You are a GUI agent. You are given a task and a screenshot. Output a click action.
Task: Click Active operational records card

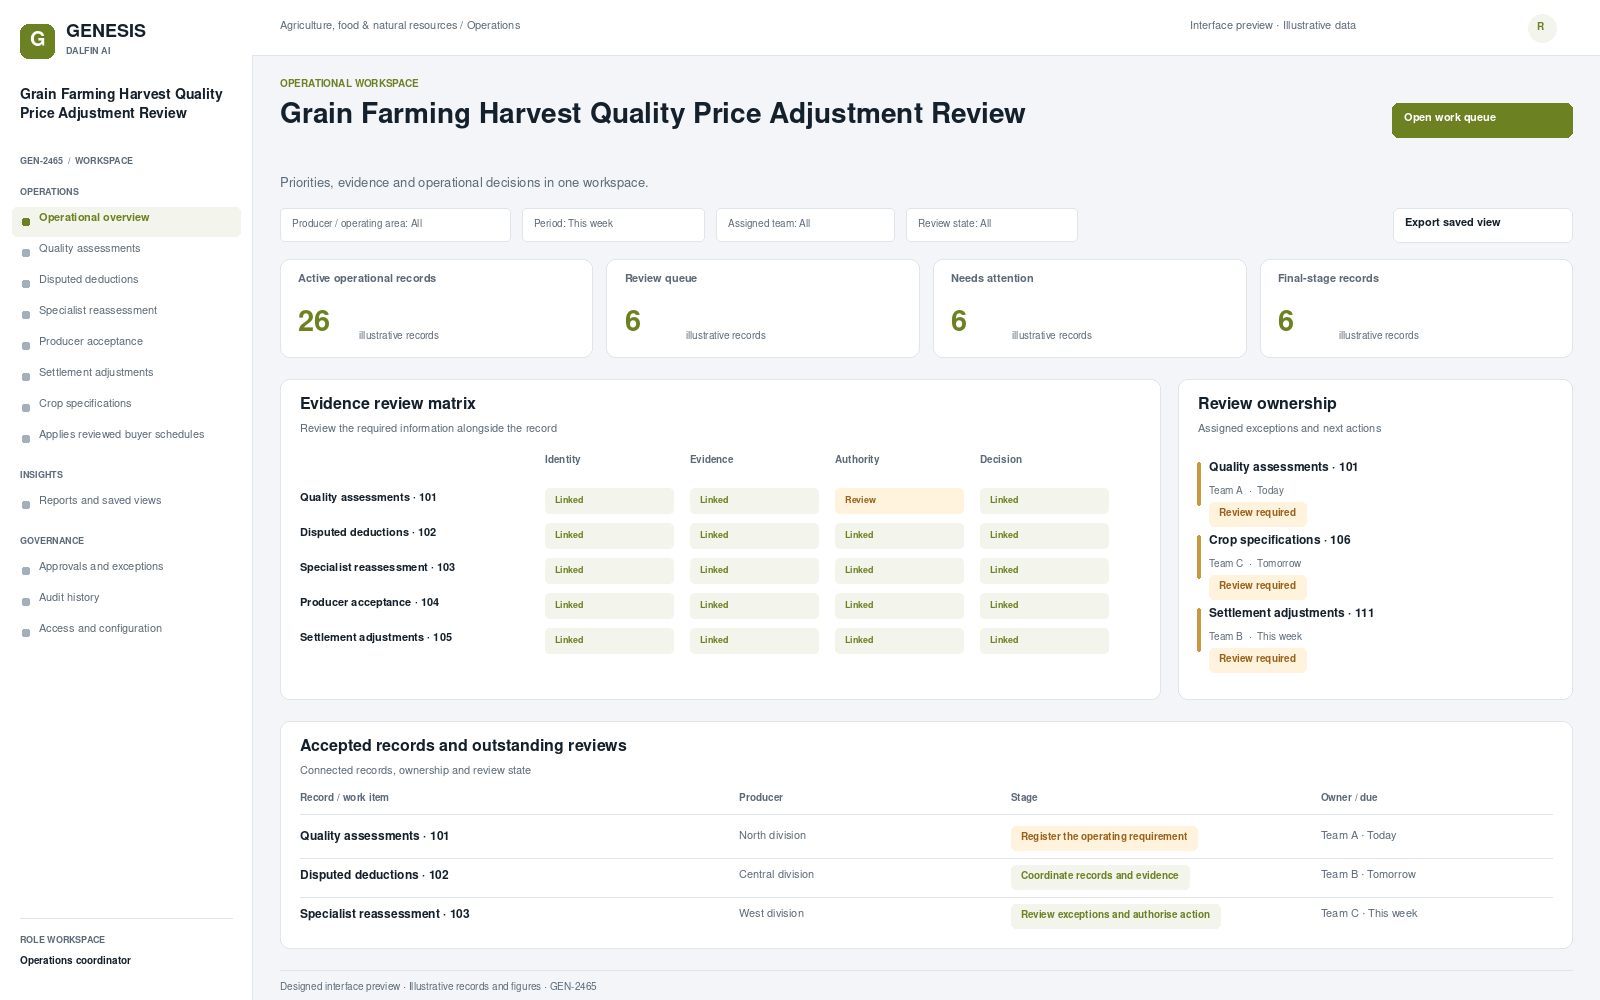click(x=436, y=308)
